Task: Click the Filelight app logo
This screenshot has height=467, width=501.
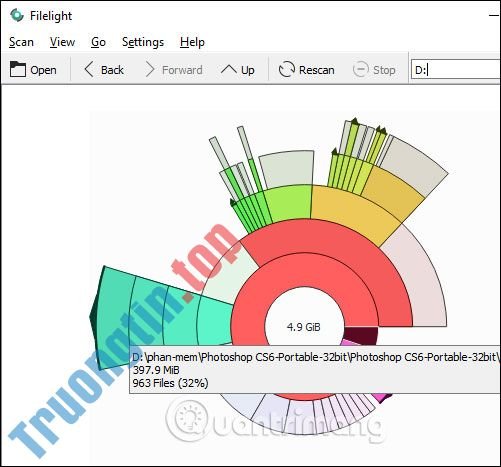Action: coord(16,15)
